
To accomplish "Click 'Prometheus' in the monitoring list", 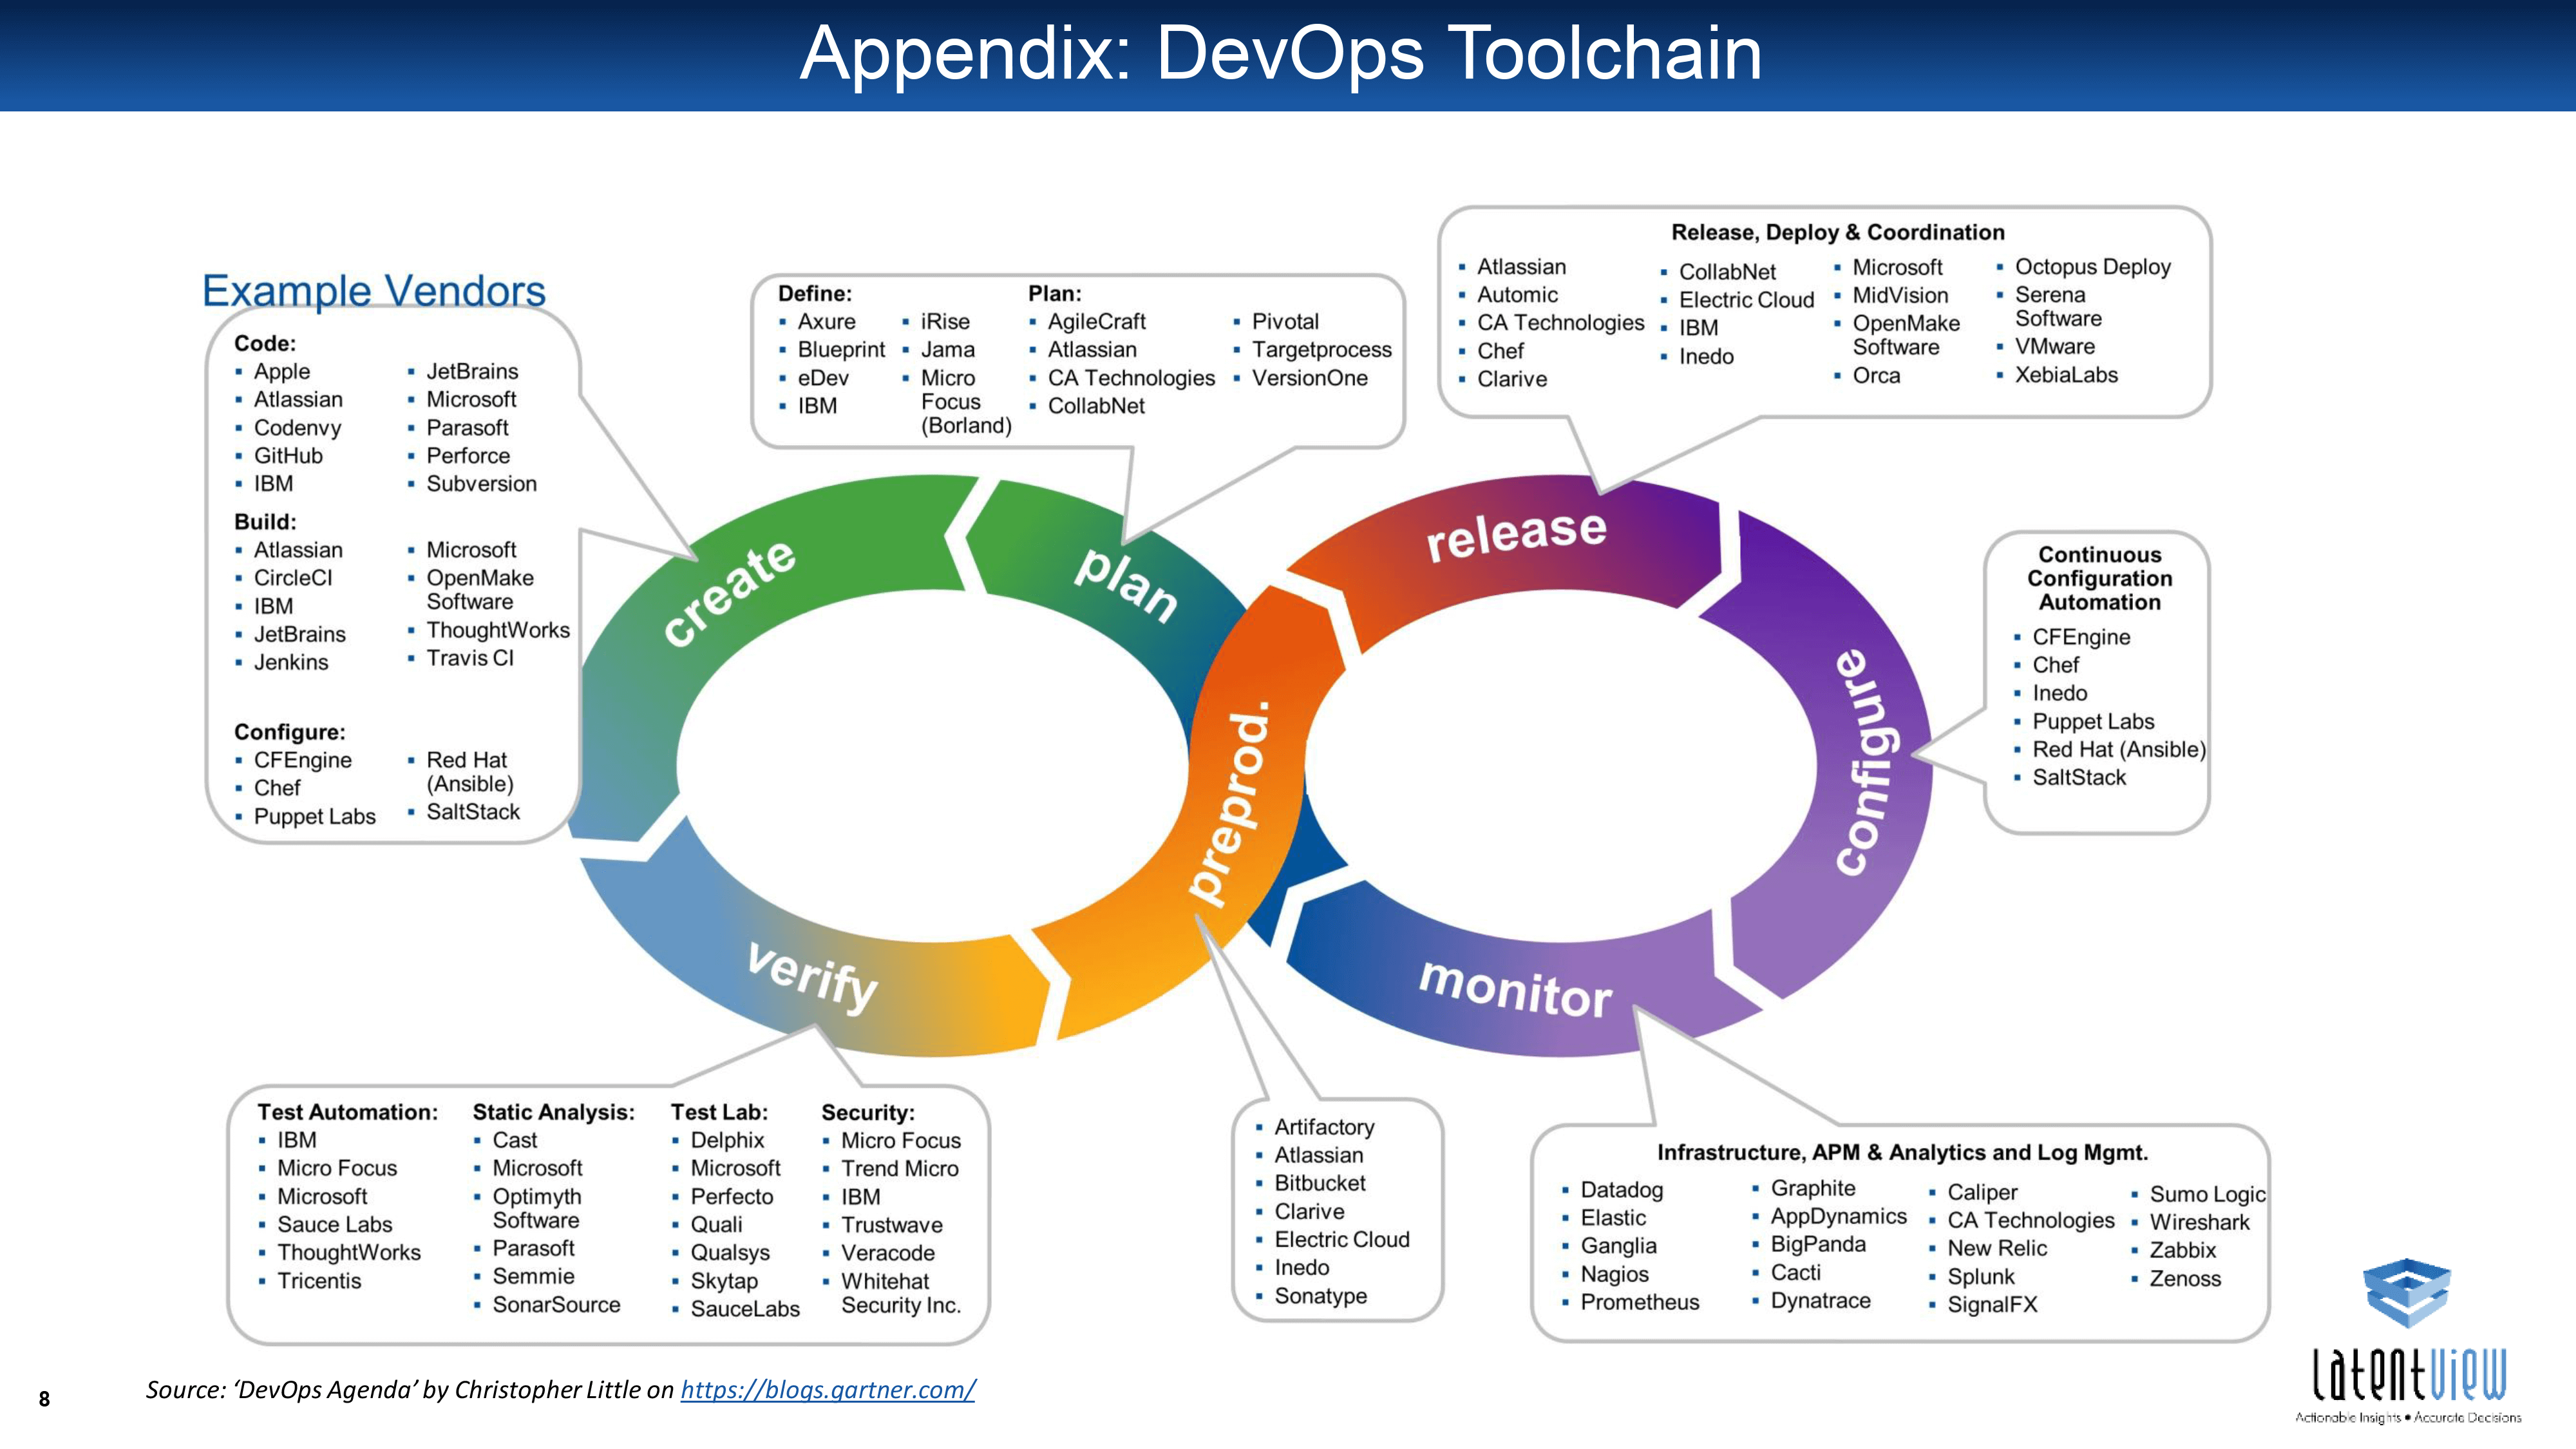I will 1640,1302.
